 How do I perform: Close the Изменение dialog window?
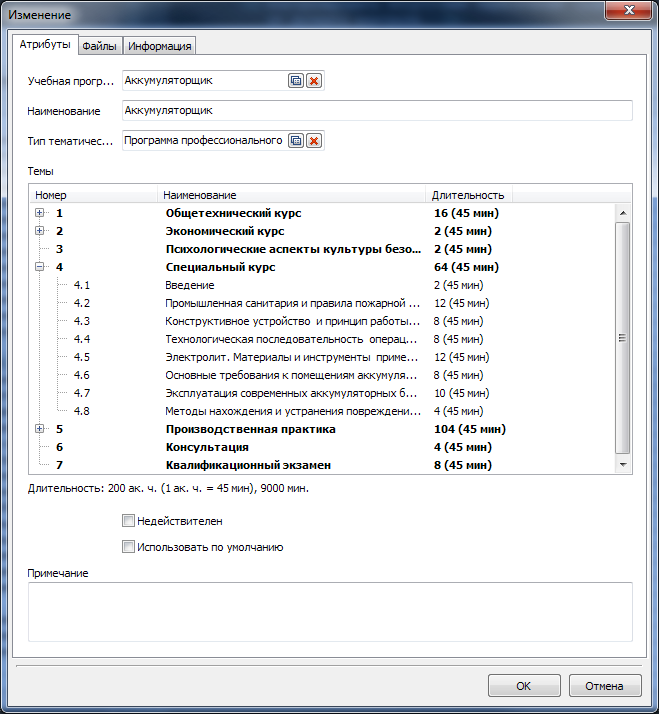[629, 10]
